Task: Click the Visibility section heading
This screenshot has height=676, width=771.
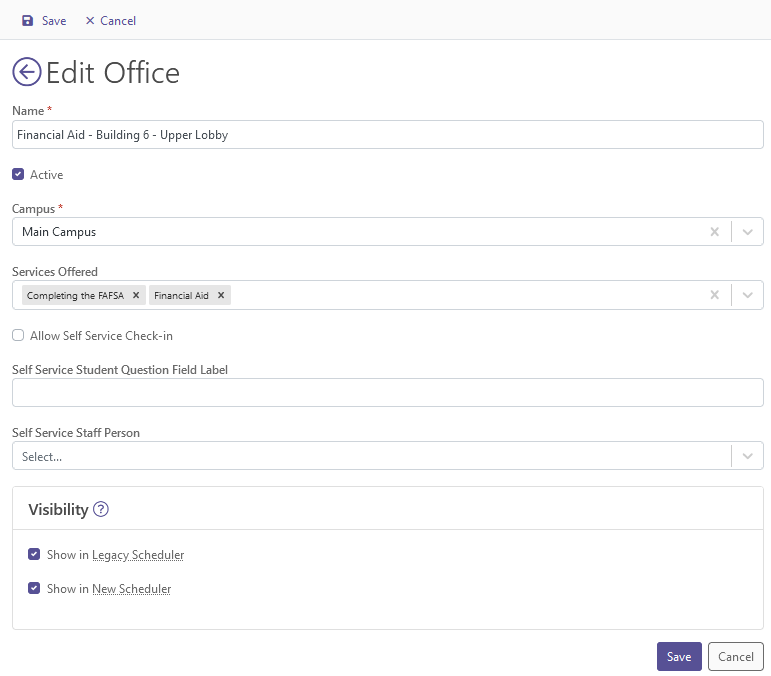Action: [58, 509]
